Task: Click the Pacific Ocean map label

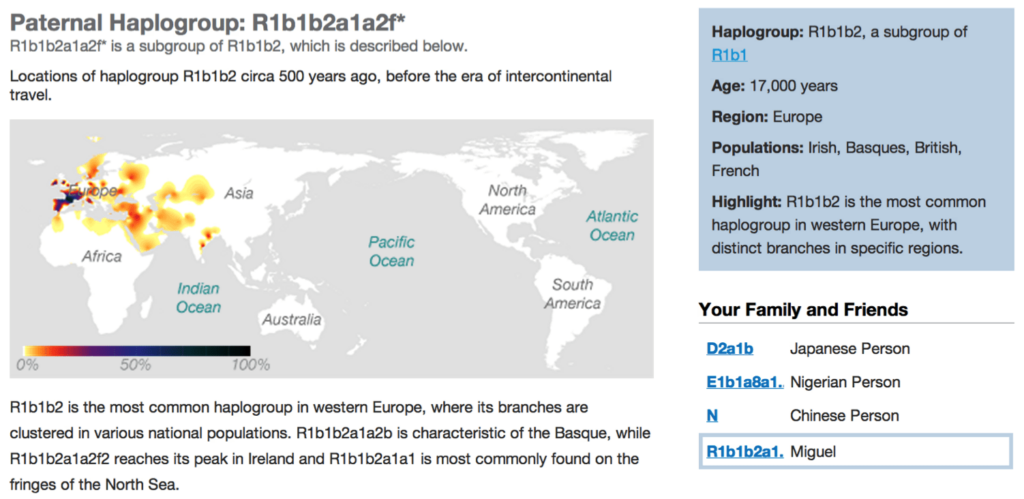Action: click(391, 251)
